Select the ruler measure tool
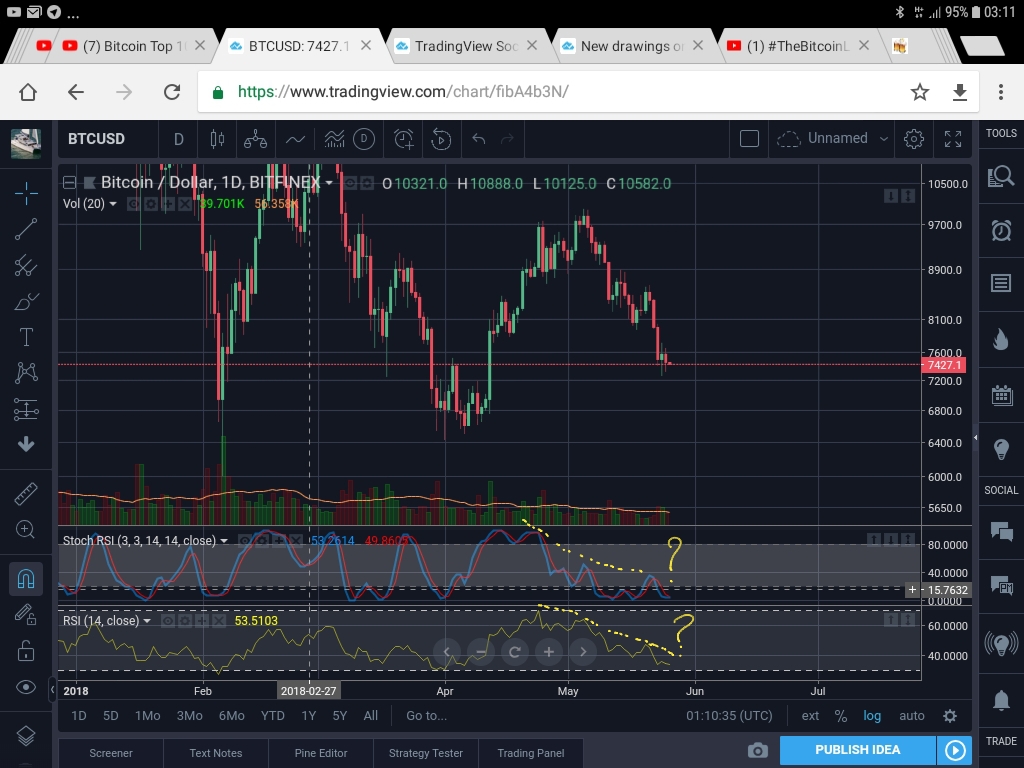This screenshot has height=768, width=1024. (x=26, y=494)
